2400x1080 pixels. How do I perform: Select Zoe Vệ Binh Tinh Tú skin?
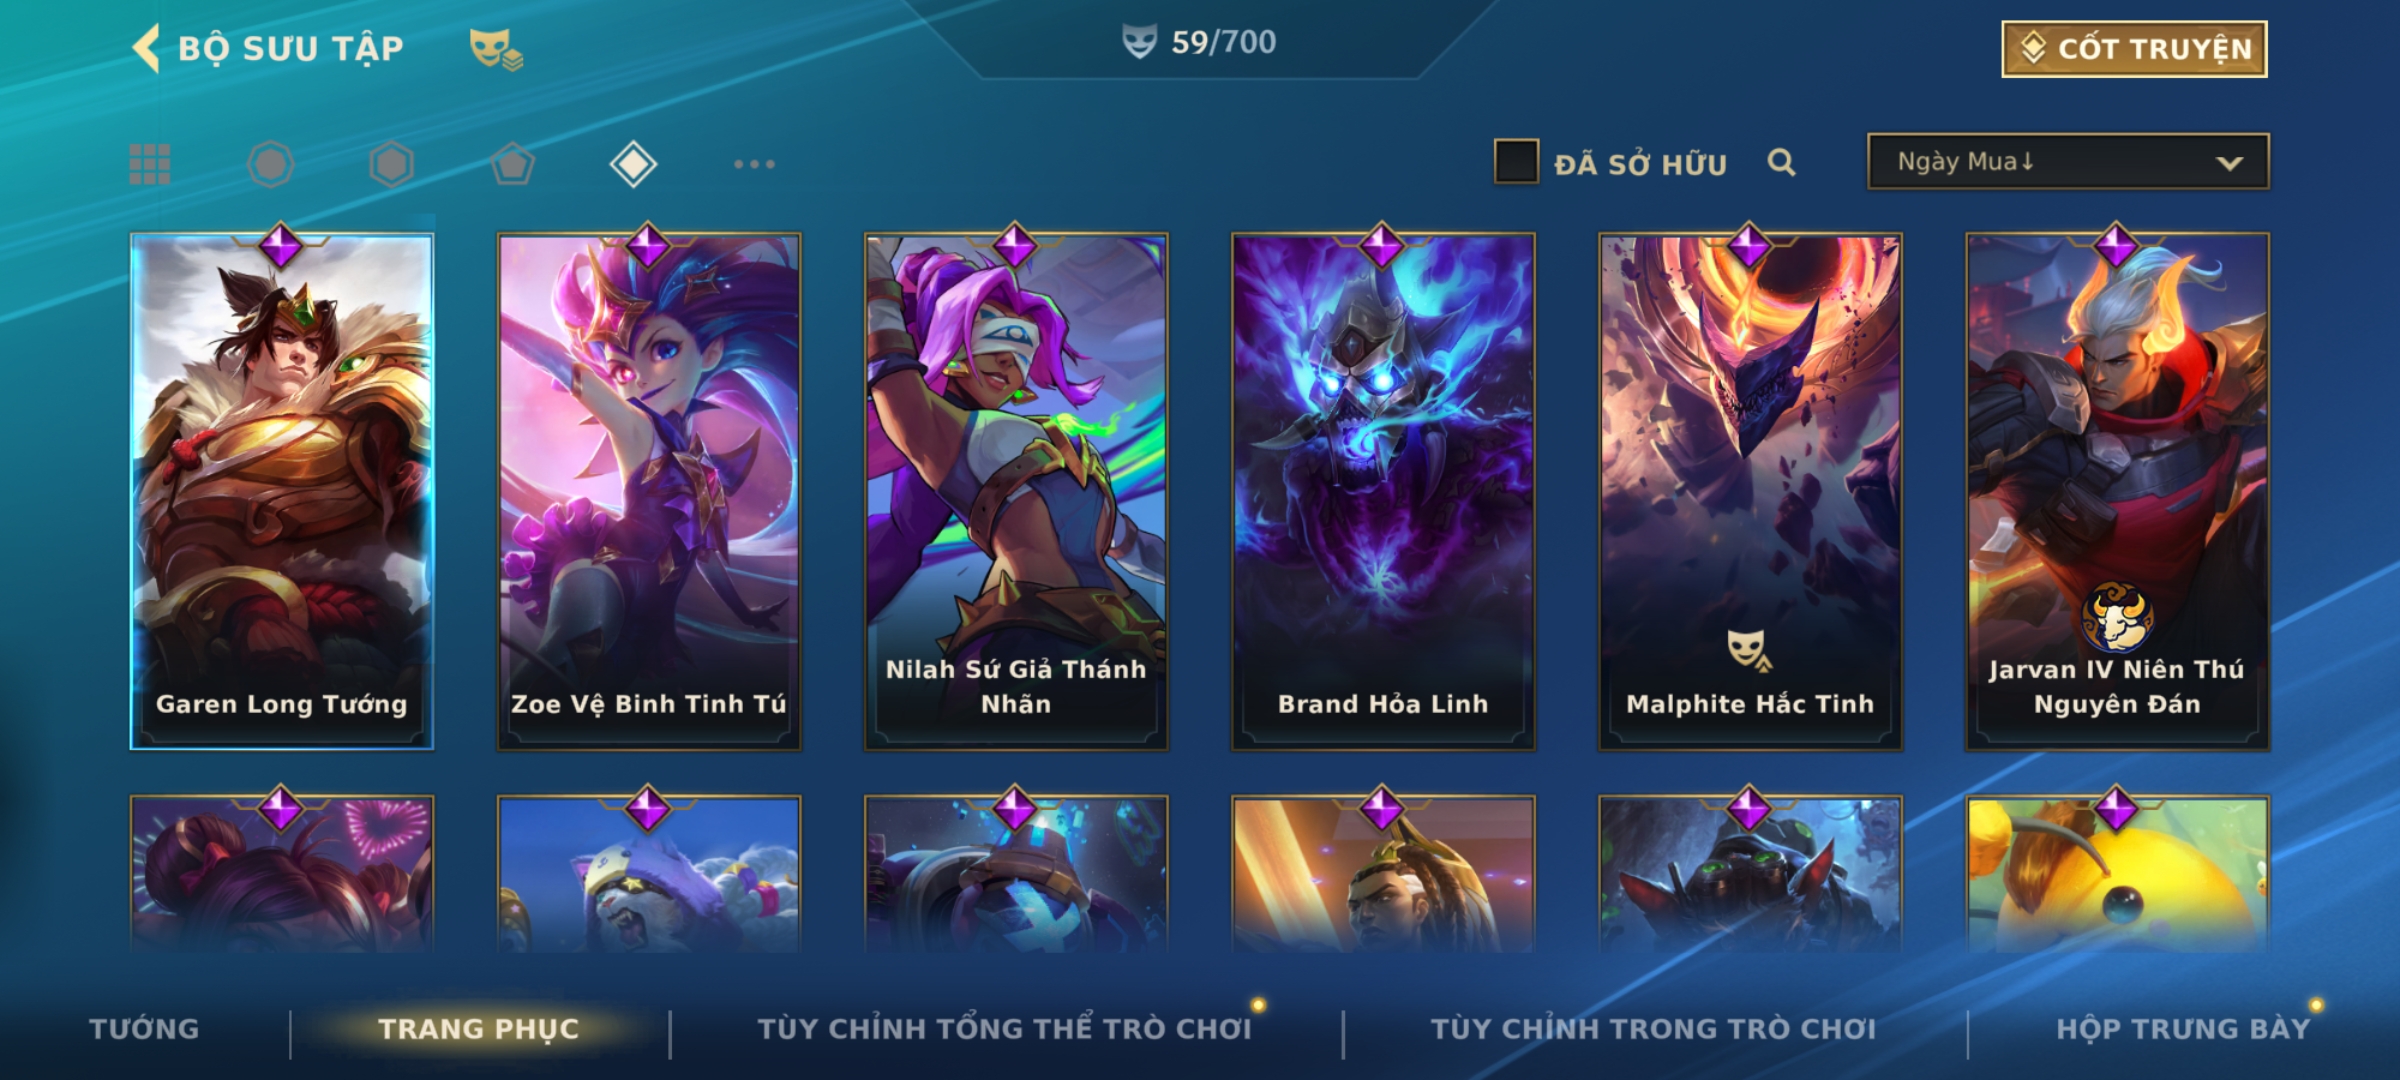[649, 491]
